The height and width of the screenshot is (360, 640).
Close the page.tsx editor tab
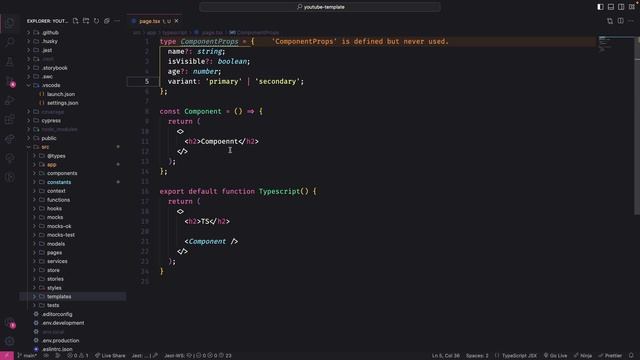point(176,21)
